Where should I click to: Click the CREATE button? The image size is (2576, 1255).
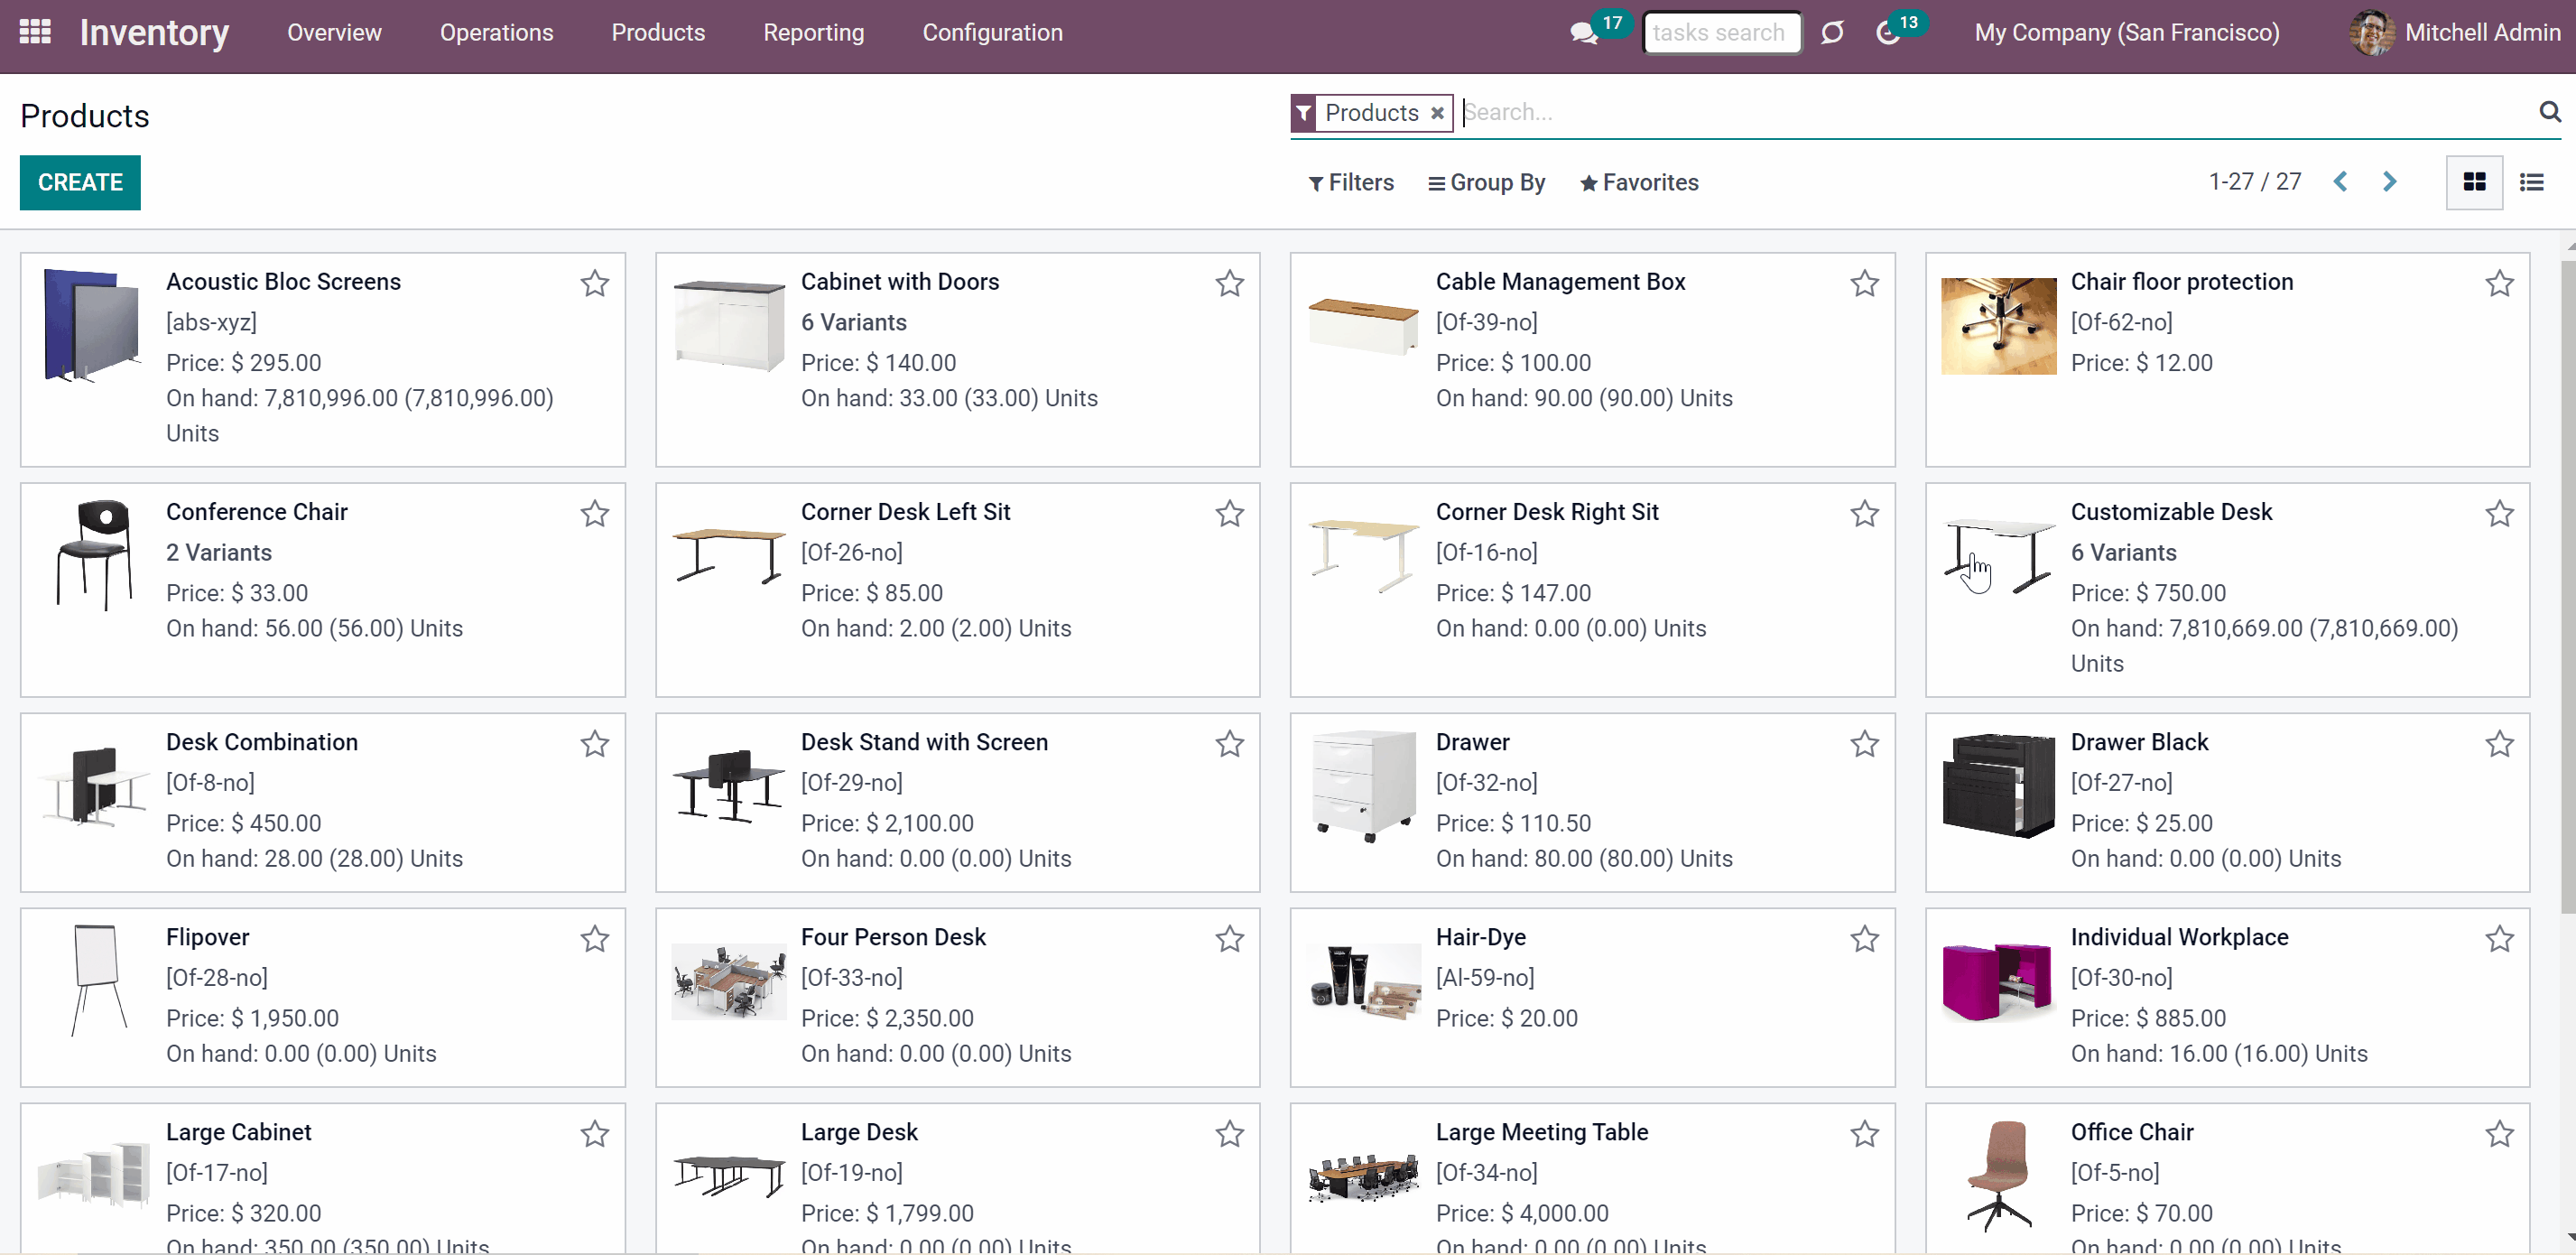coord(80,183)
